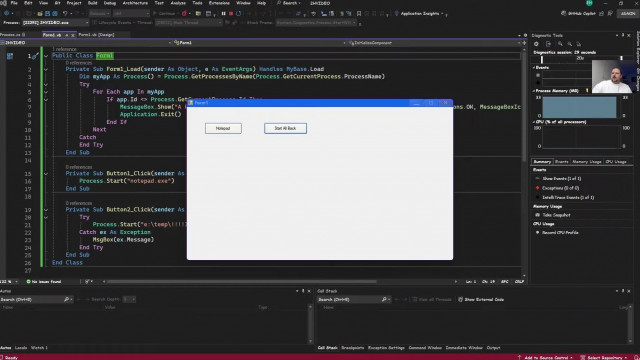640x360 pixels.
Task: Select Events tab in Diagnostic Tools
Action: pyautogui.click(x=561, y=162)
